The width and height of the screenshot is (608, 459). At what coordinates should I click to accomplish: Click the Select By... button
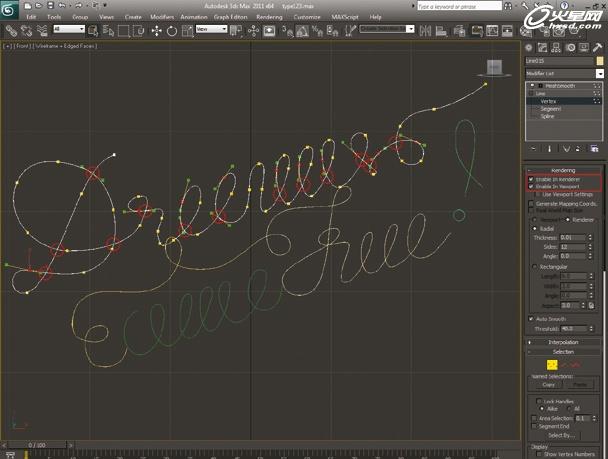561,435
